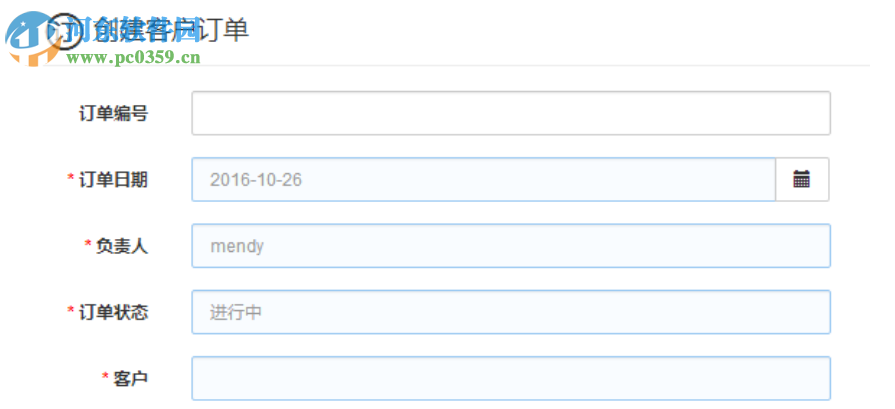Click the circular back arrow icon
This screenshot has width=895, height=409.
pyautogui.click(x=66, y=31)
